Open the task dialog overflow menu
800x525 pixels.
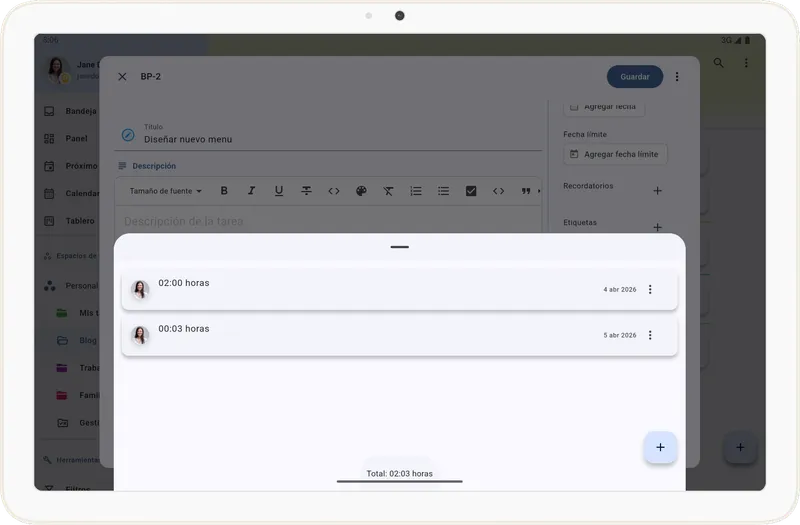[677, 77]
